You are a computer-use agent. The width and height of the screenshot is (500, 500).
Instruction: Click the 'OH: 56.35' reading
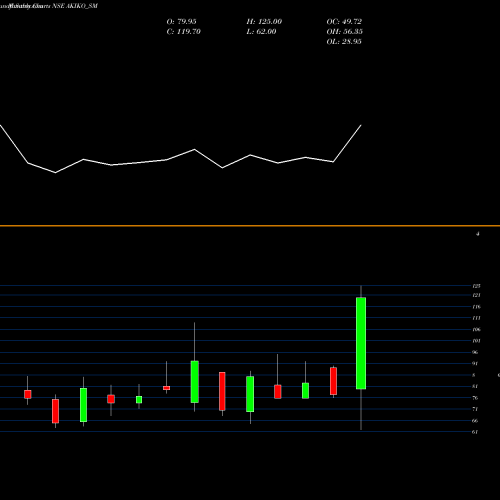(x=344, y=32)
